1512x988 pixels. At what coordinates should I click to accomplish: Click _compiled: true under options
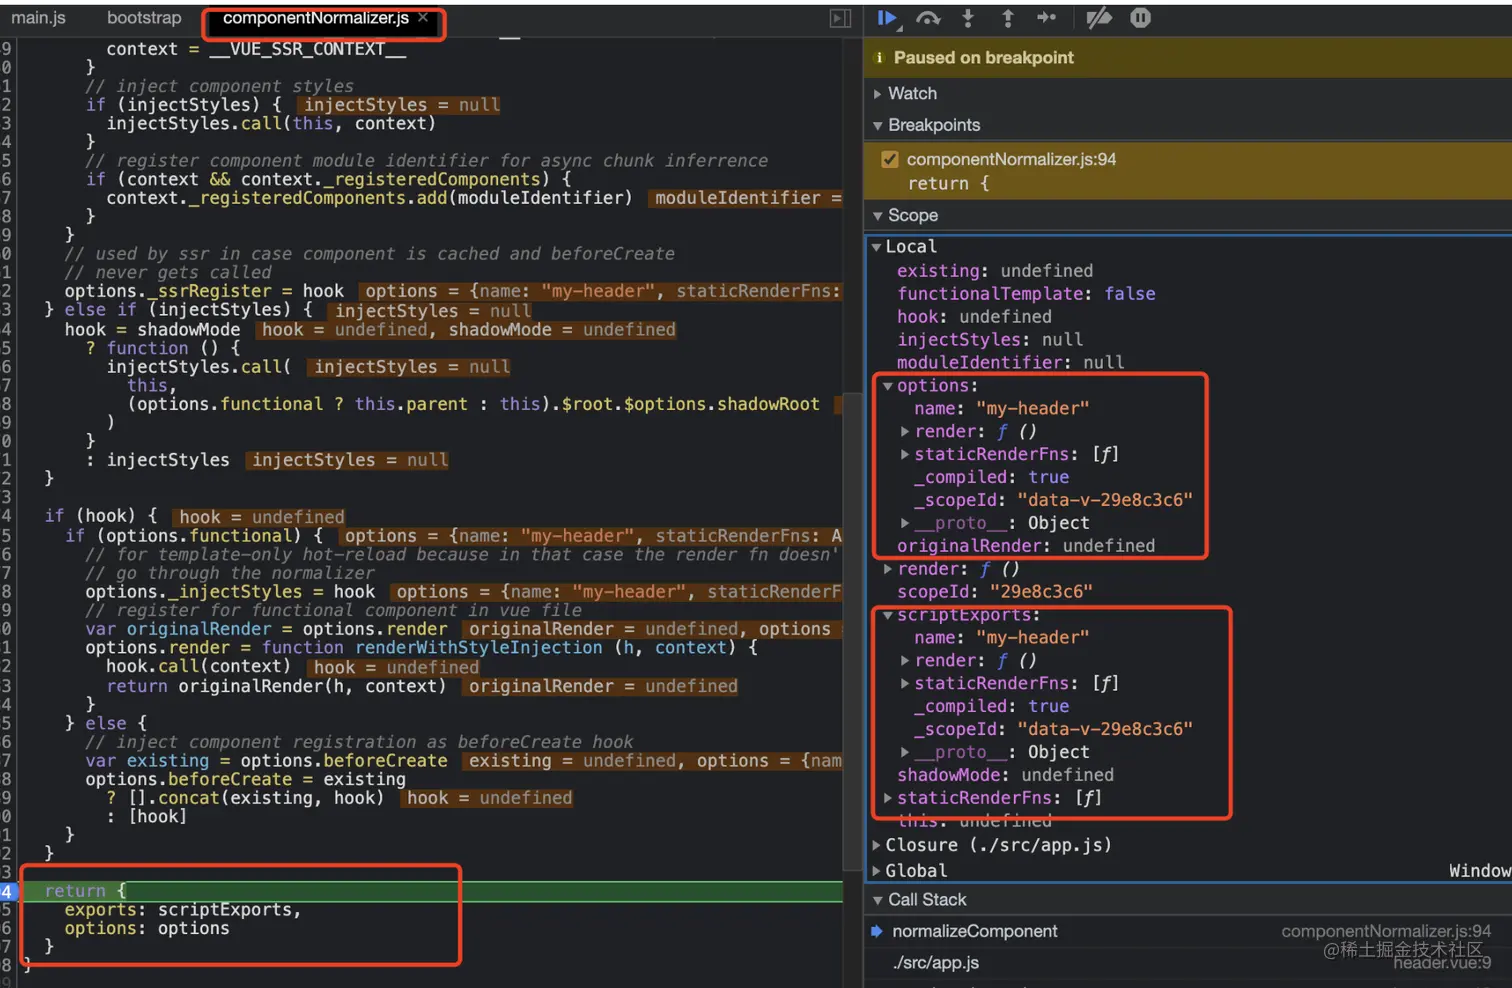coord(991,478)
